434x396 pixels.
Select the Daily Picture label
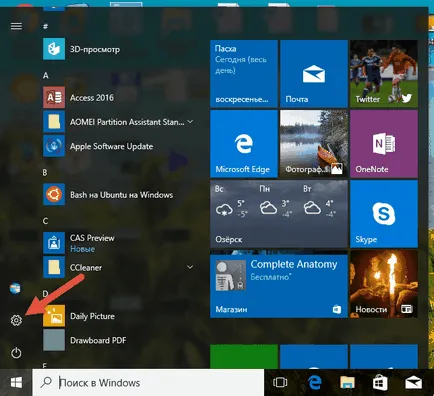click(x=92, y=316)
